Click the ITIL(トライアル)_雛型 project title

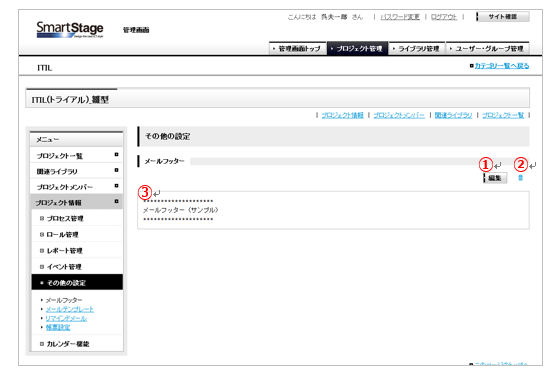click(70, 100)
